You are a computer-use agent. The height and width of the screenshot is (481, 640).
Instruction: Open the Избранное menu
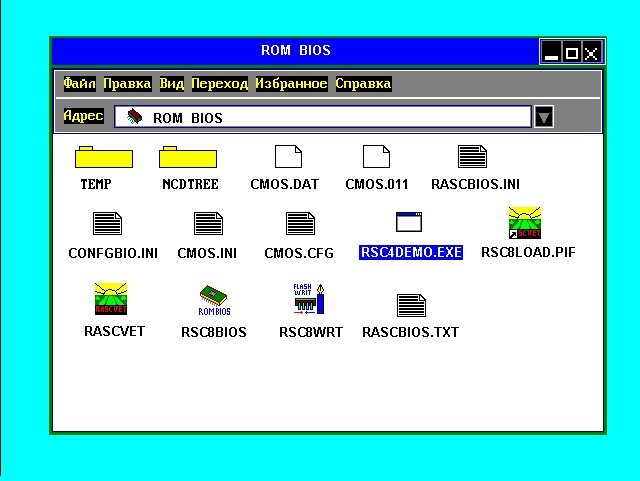291,84
